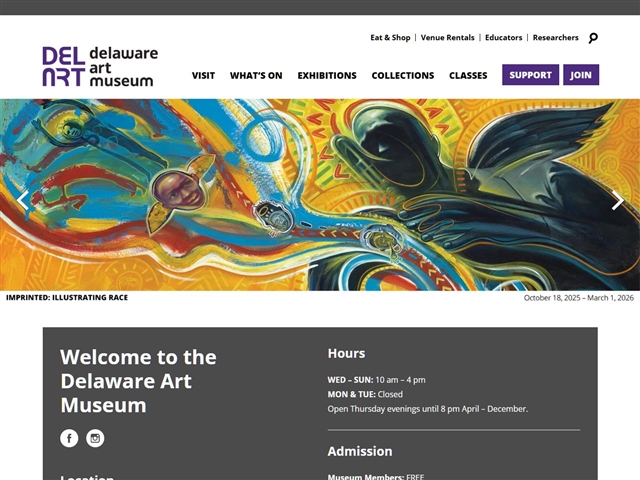Go to previous slide arrow
This screenshot has height=480, width=640.
23,200
